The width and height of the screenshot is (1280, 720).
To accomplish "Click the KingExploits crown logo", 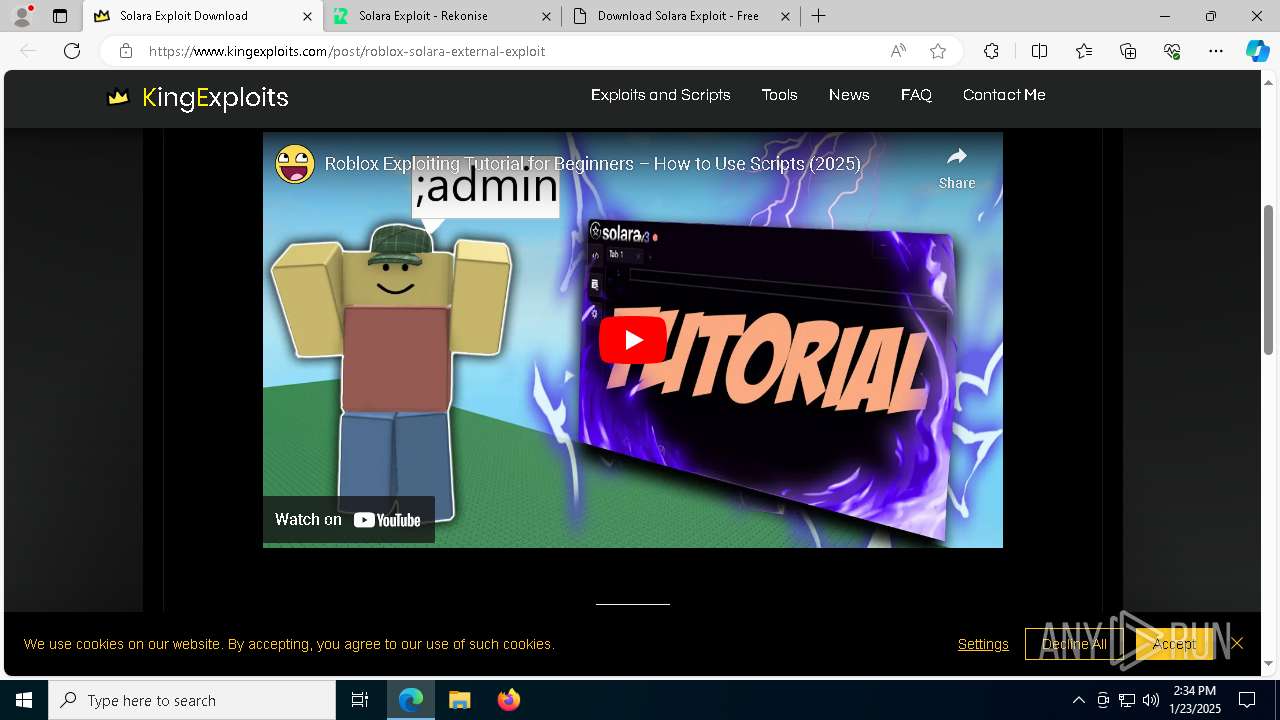I will (118, 97).
